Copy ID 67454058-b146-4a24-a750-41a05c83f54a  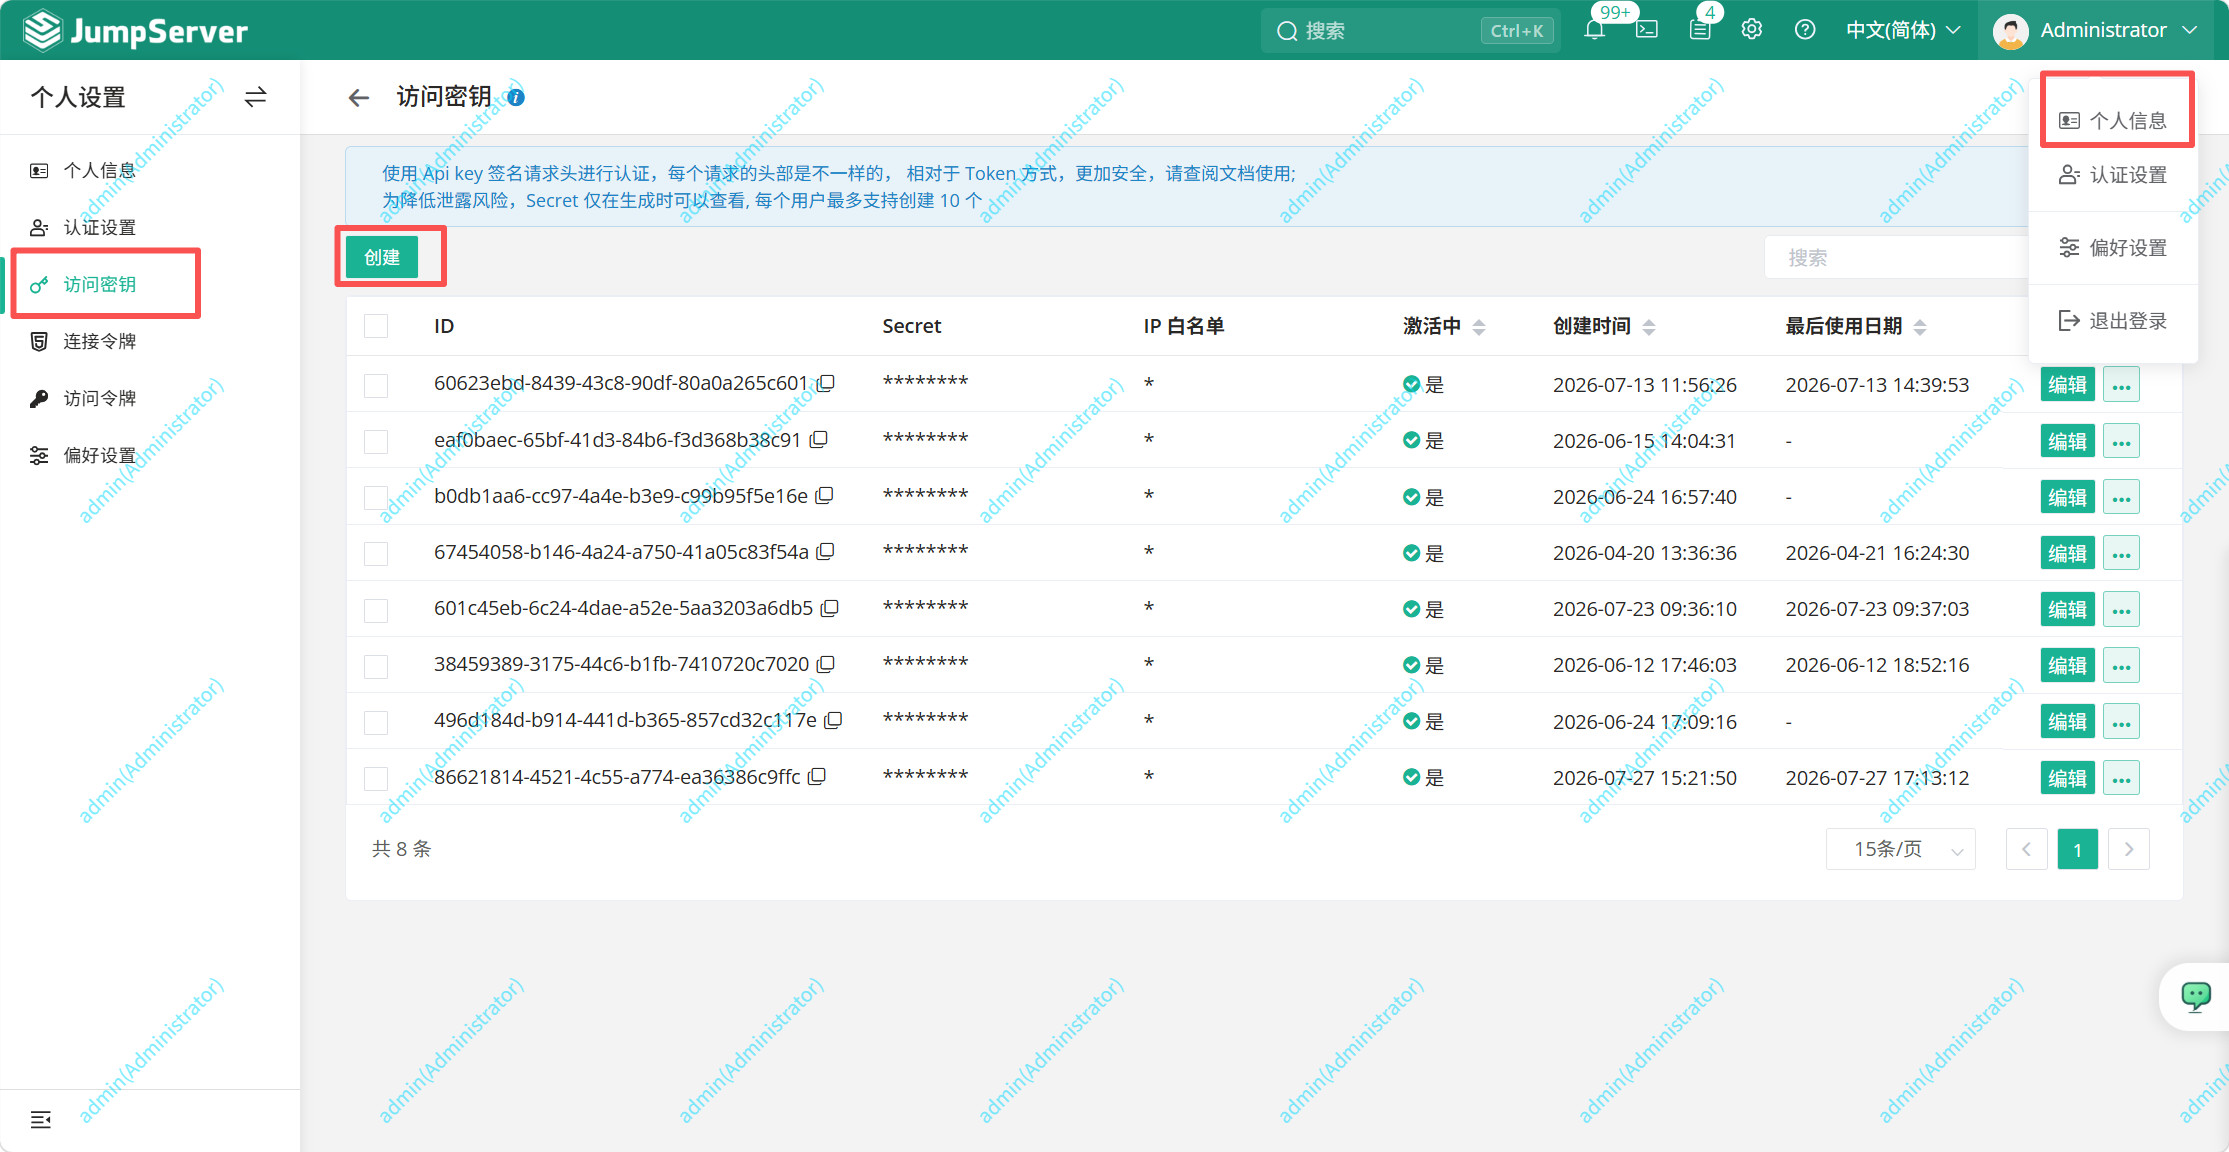pos(826,551)
